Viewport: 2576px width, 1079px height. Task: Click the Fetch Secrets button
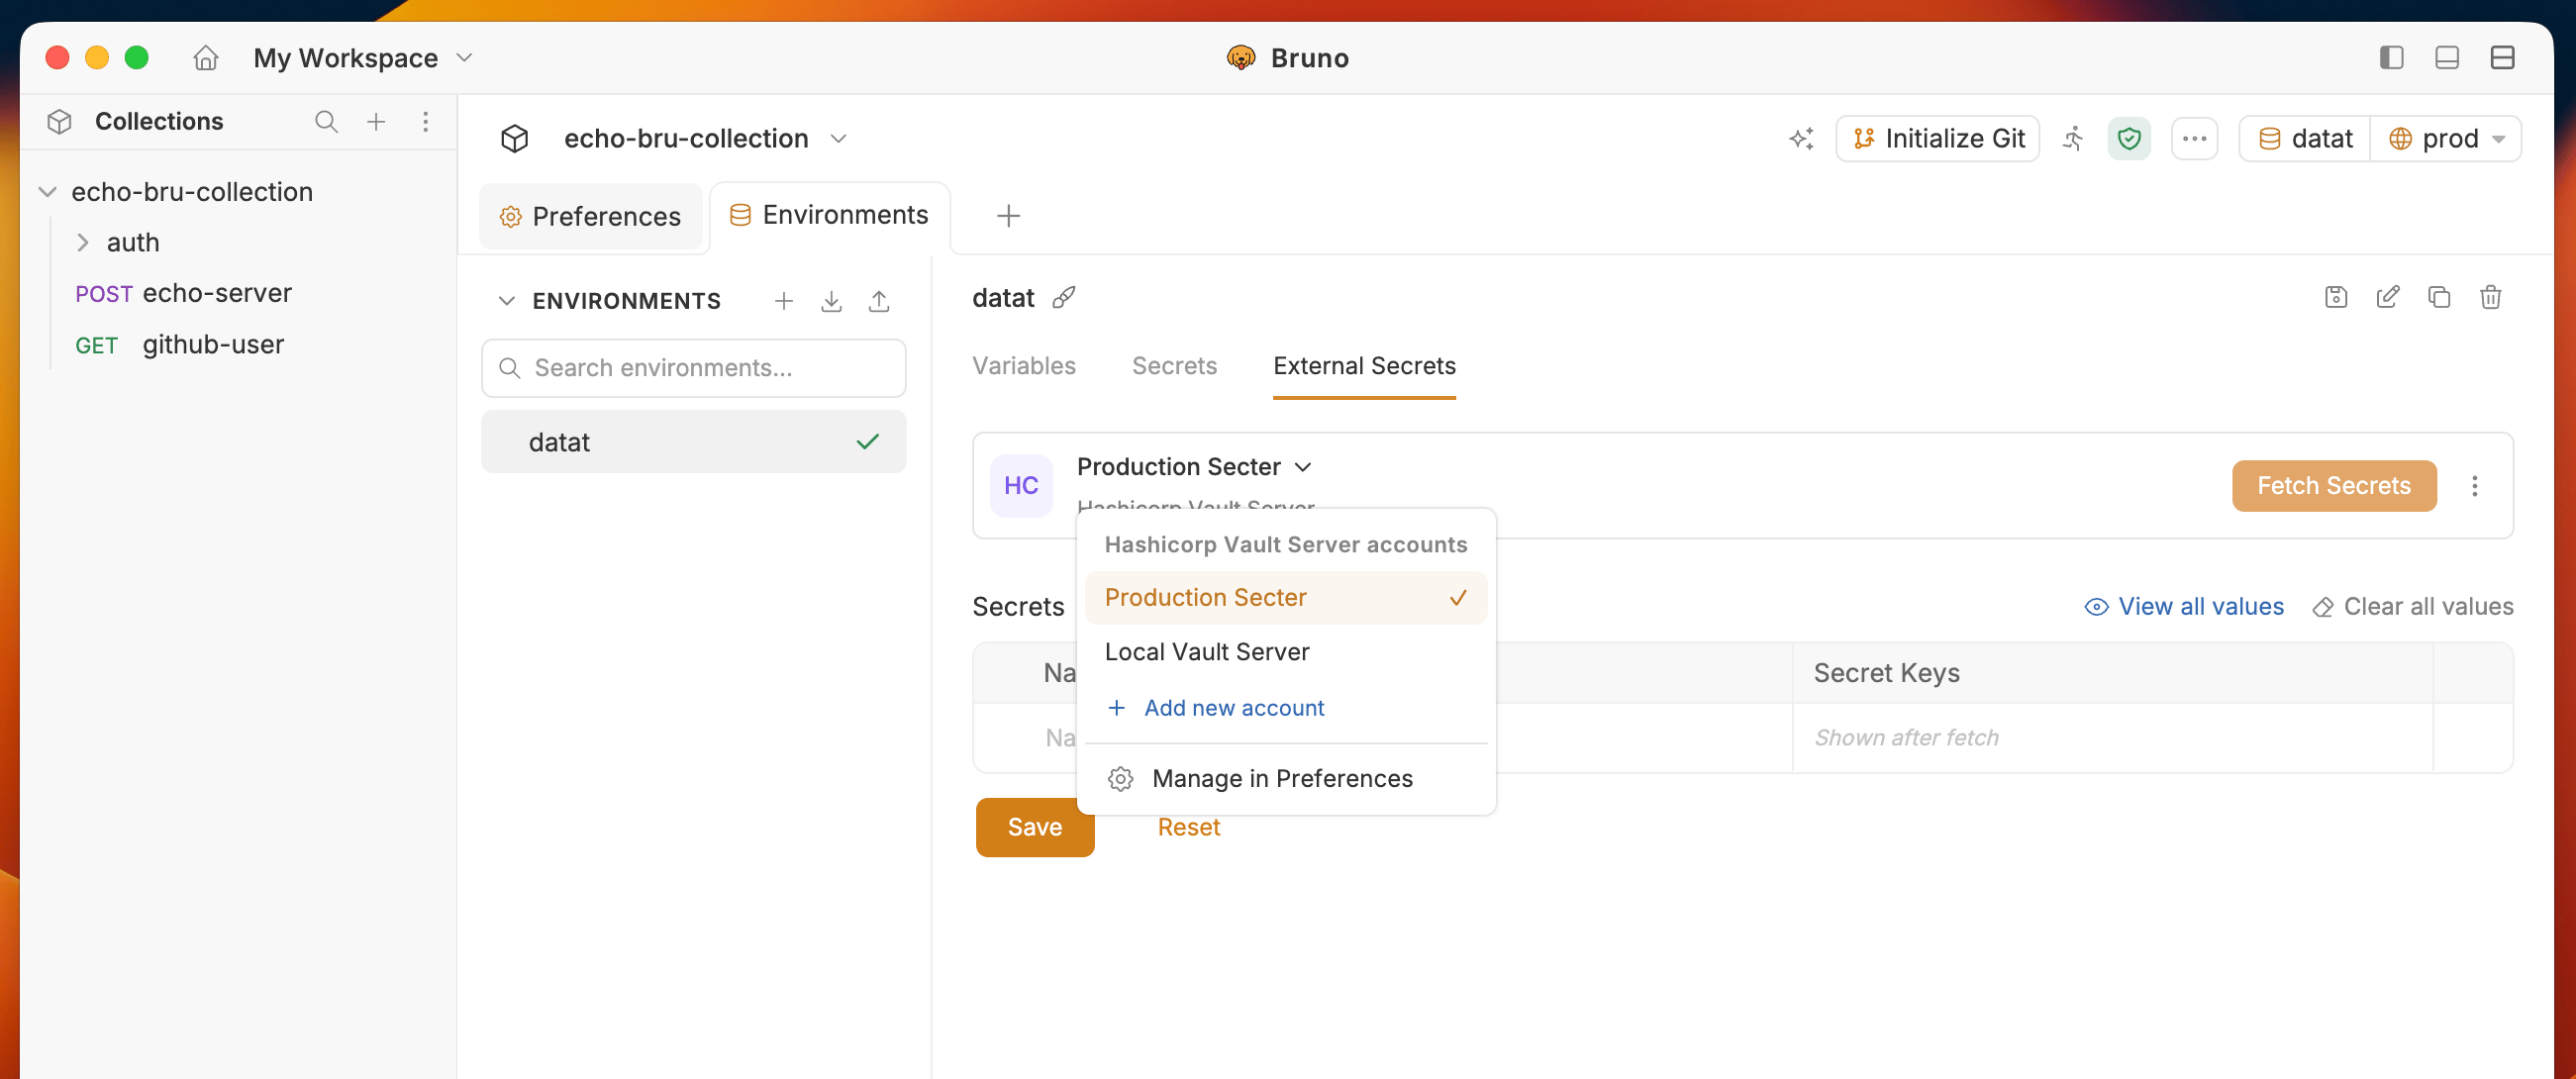tap(2333, 486)
